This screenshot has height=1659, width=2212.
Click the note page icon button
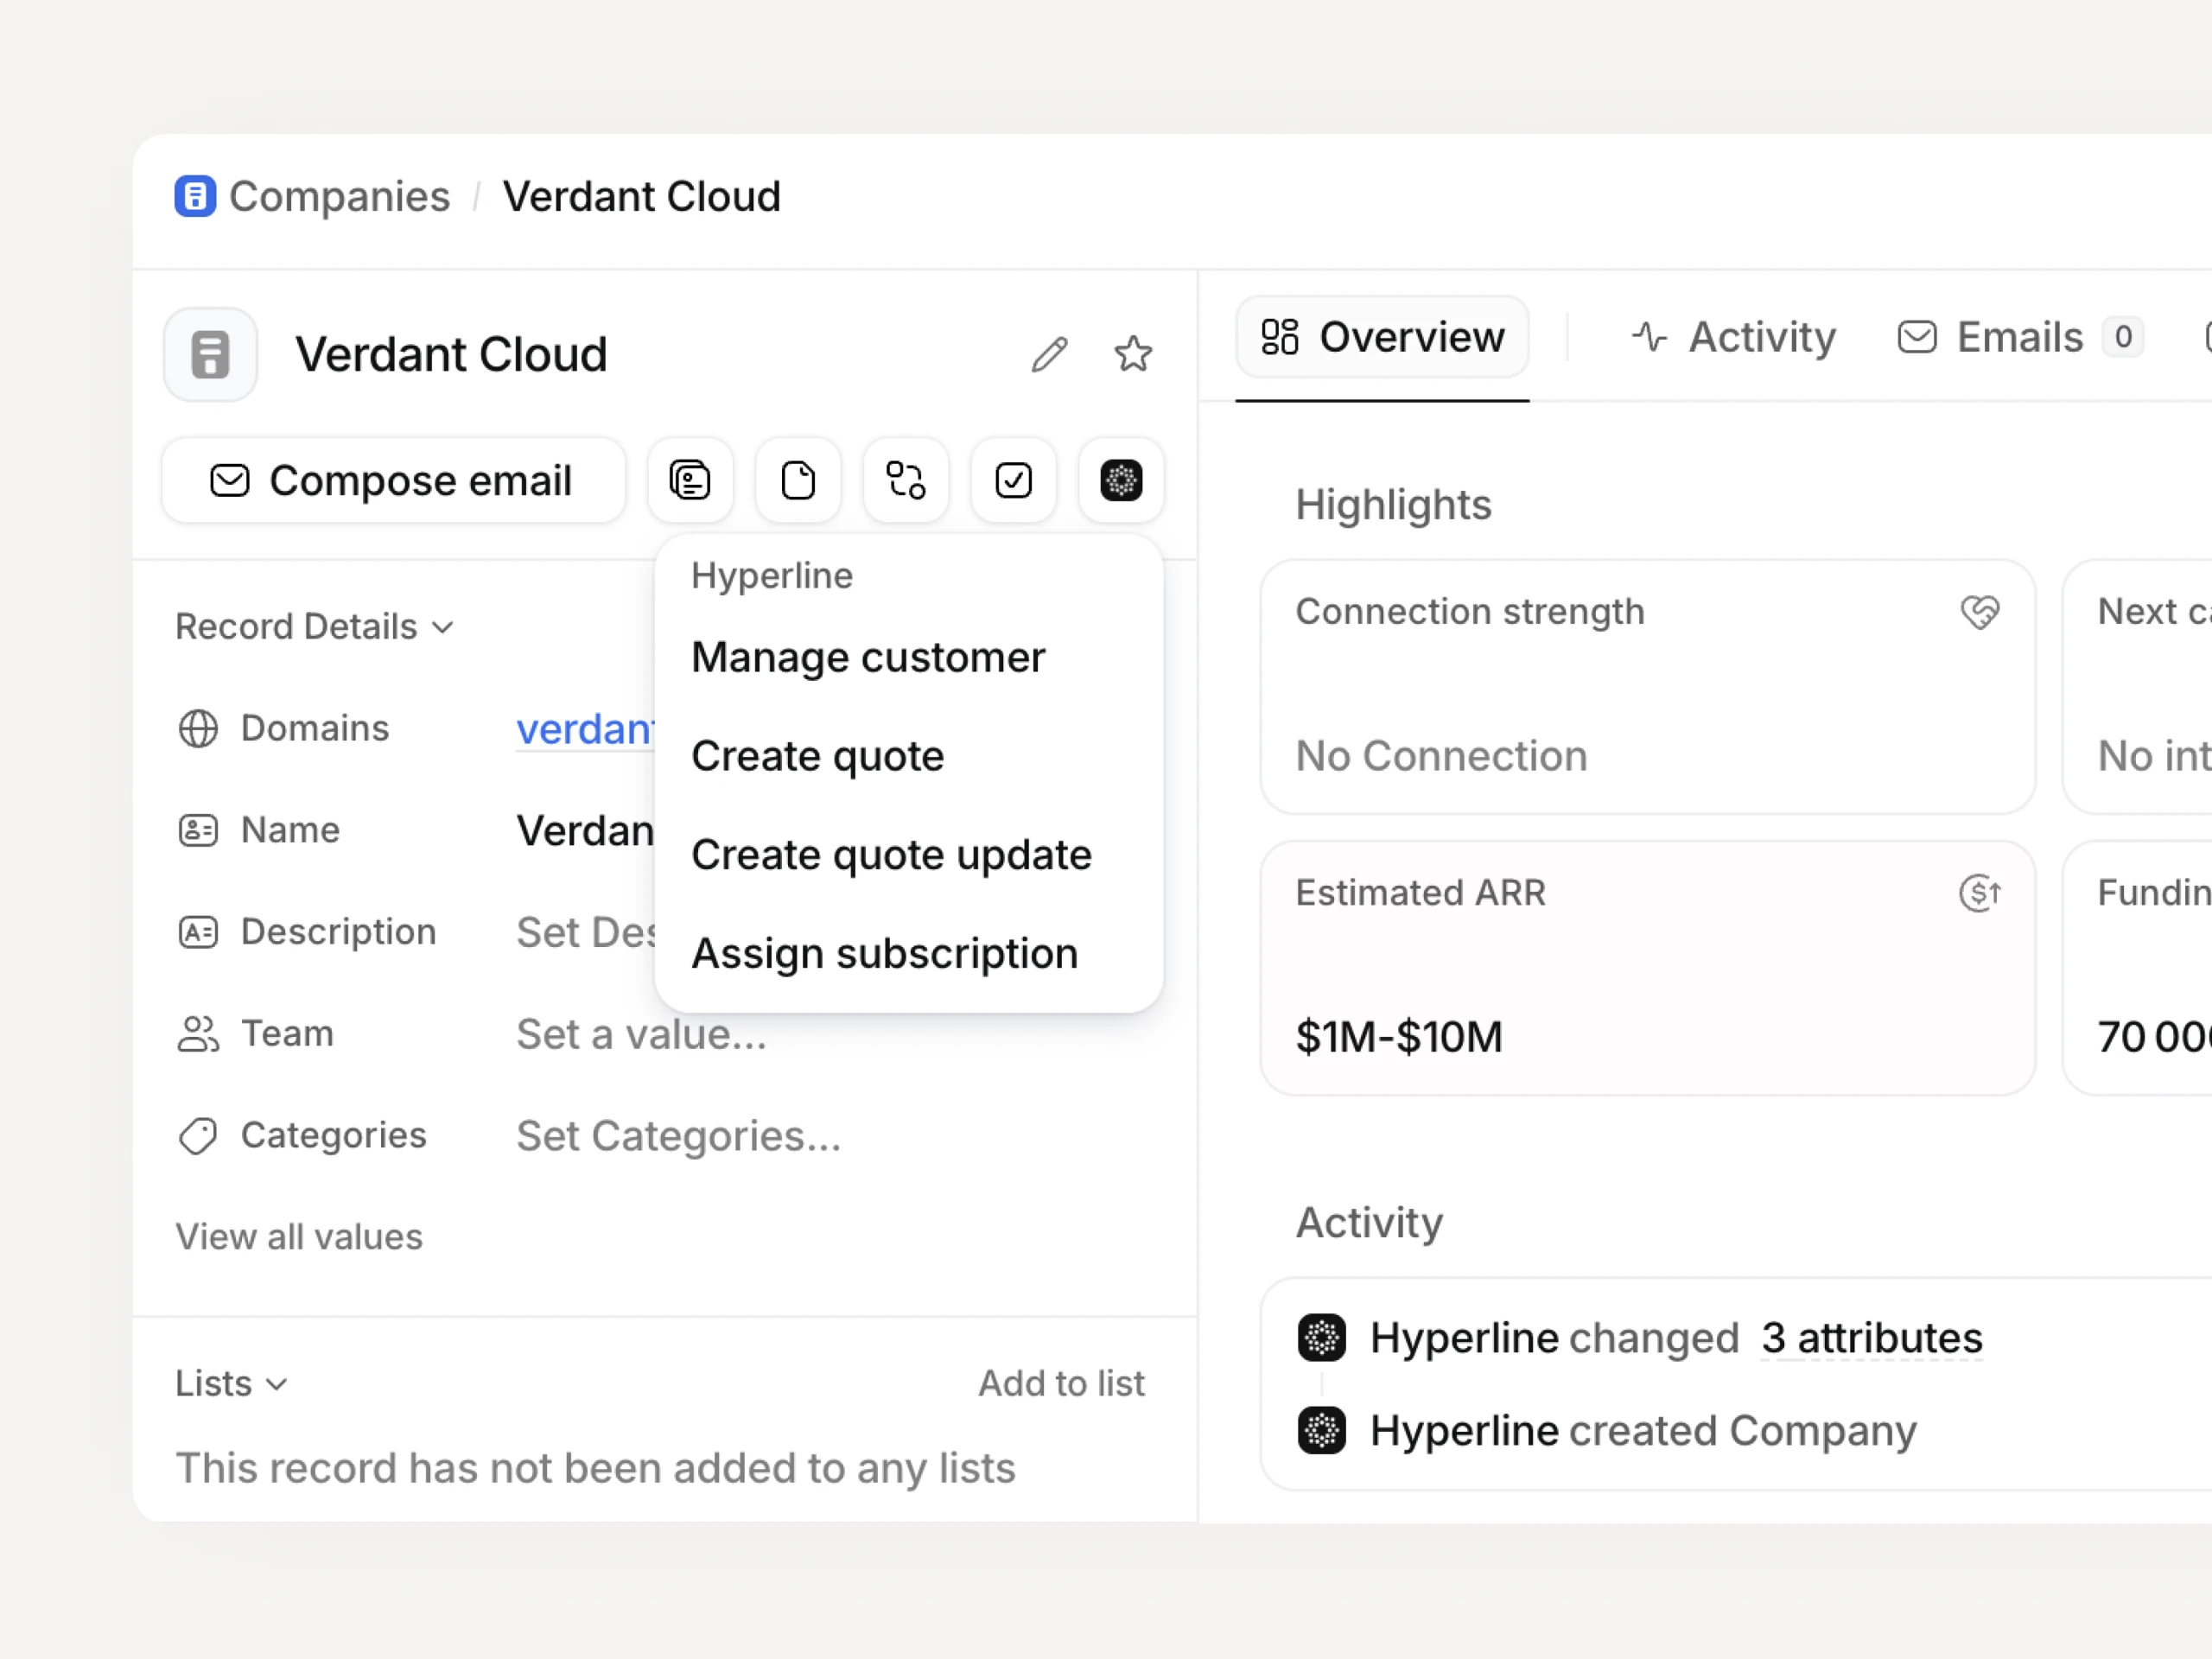tap(798, 480)
